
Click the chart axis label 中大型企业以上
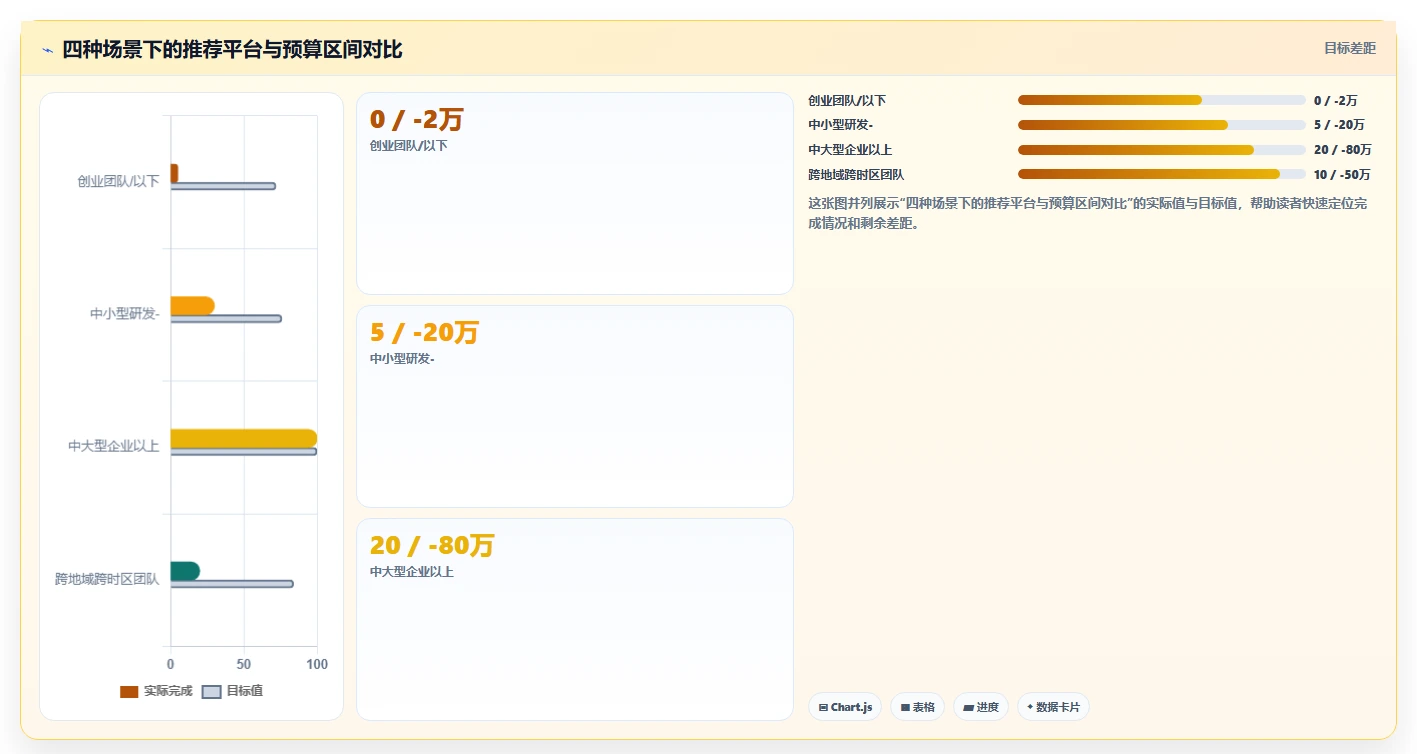click(x=113, y=446)
